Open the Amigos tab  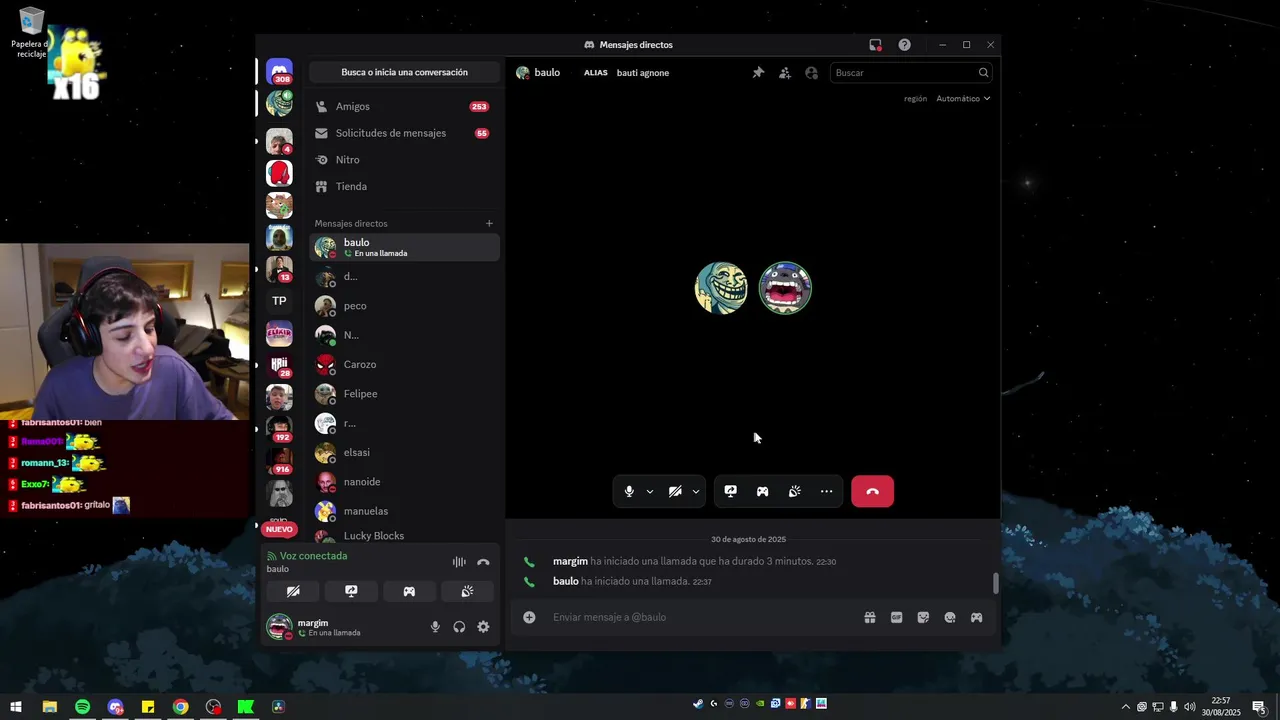click(x=404, y=106)
